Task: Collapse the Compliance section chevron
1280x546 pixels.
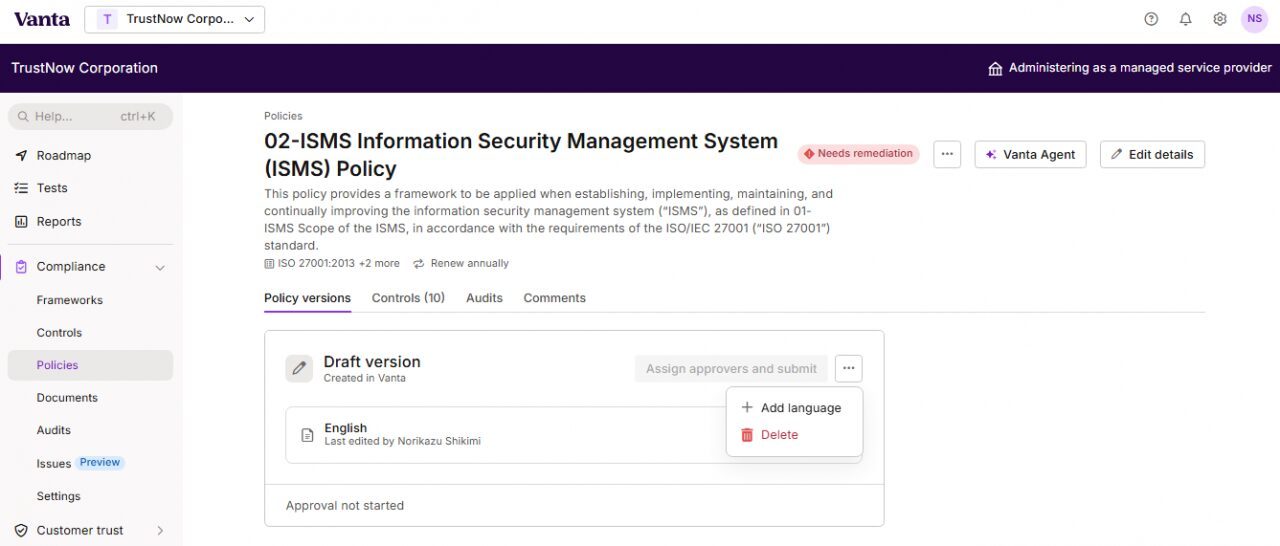Action: tap(160, 267)
